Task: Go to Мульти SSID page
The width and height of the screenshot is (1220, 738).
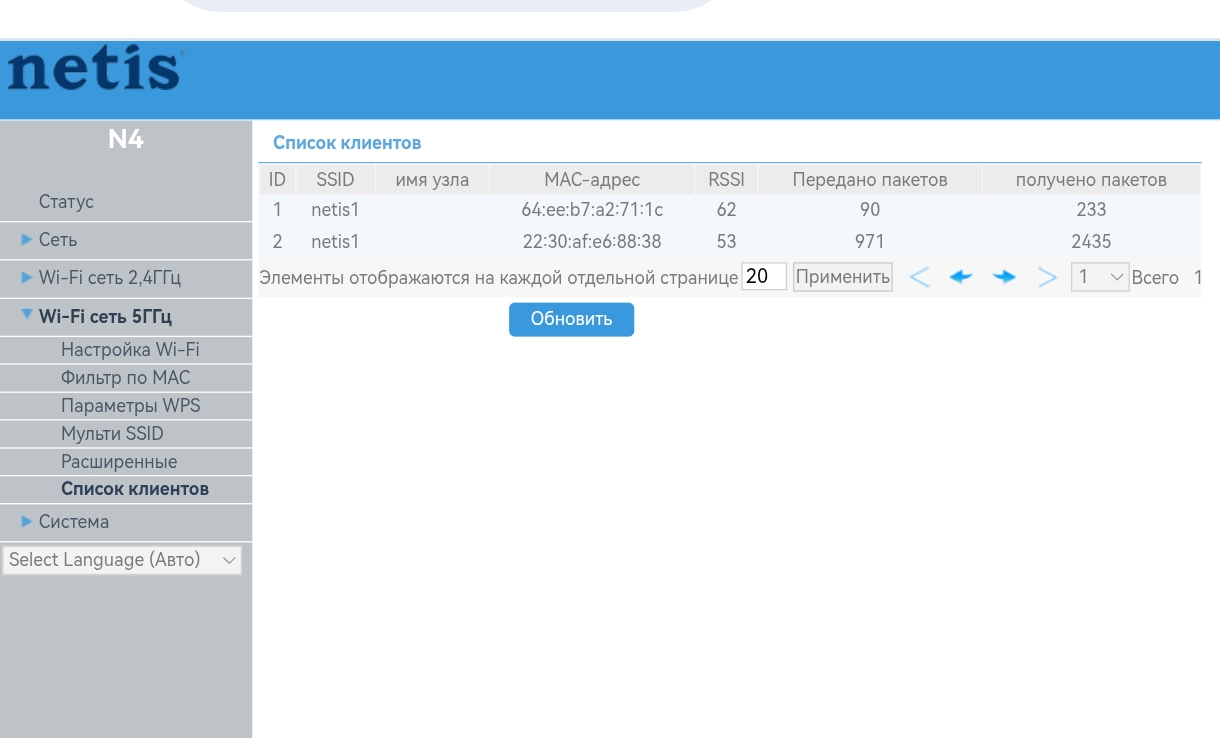Action: (112, 434)
